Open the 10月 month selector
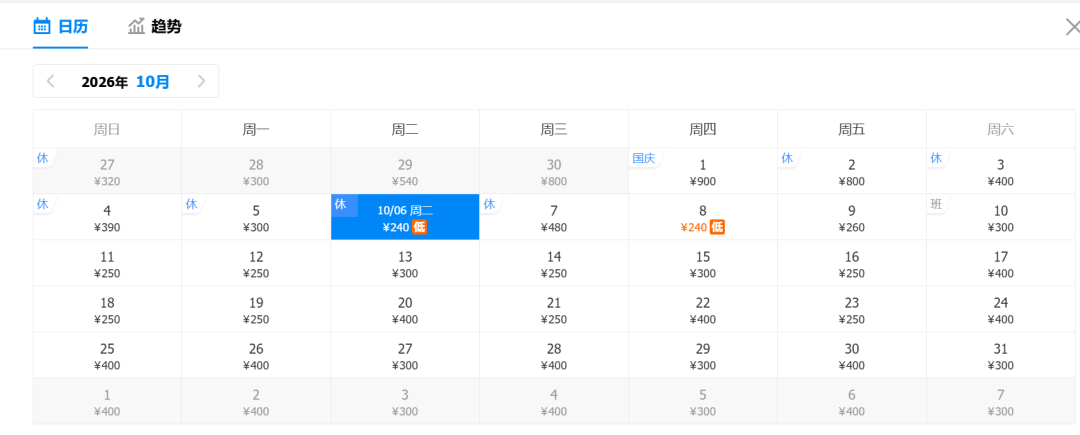Image resolution: width=1080 pixels, height=435 pixels. 153,82
